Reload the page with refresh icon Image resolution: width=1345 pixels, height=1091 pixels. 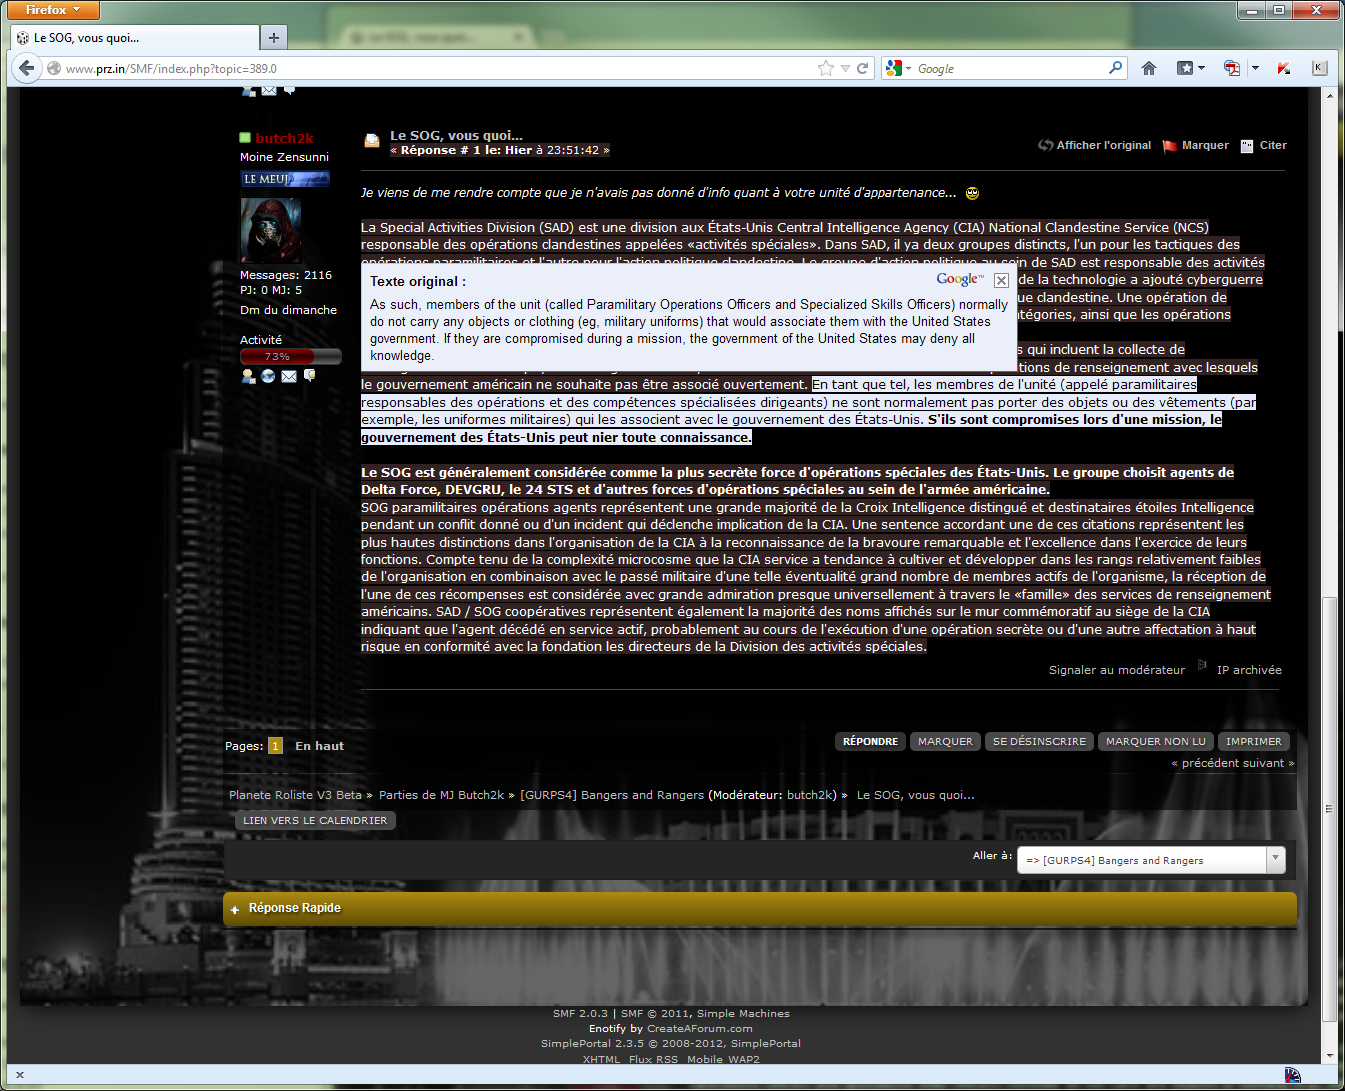pos(863,68)
